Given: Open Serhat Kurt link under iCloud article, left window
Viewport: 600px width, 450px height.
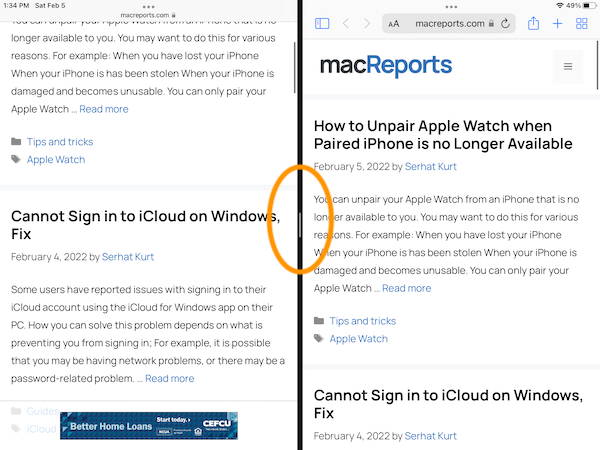Looking at the screenshot, I should coord(128,257).
